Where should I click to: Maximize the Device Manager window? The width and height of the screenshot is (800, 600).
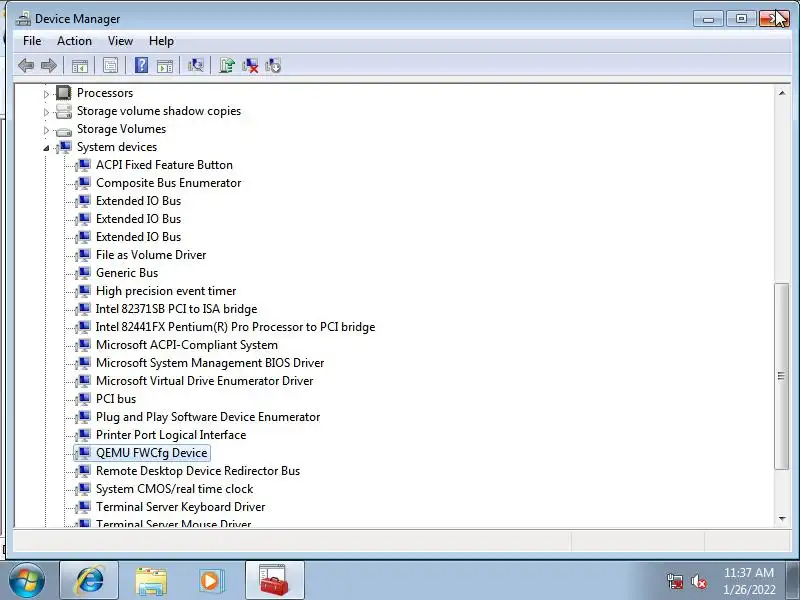[741, 19]
